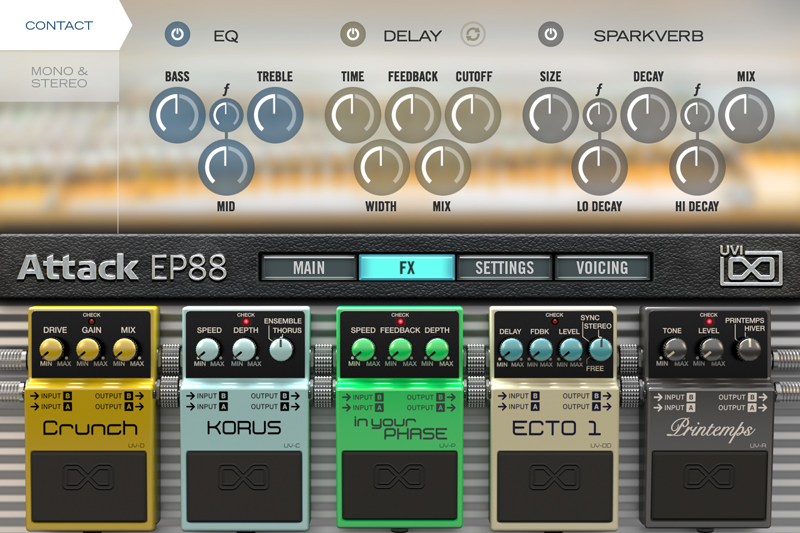Click the Printemps/Hiver selector knob
This screenshot has height=533, width=800.
tap(747, 348)
